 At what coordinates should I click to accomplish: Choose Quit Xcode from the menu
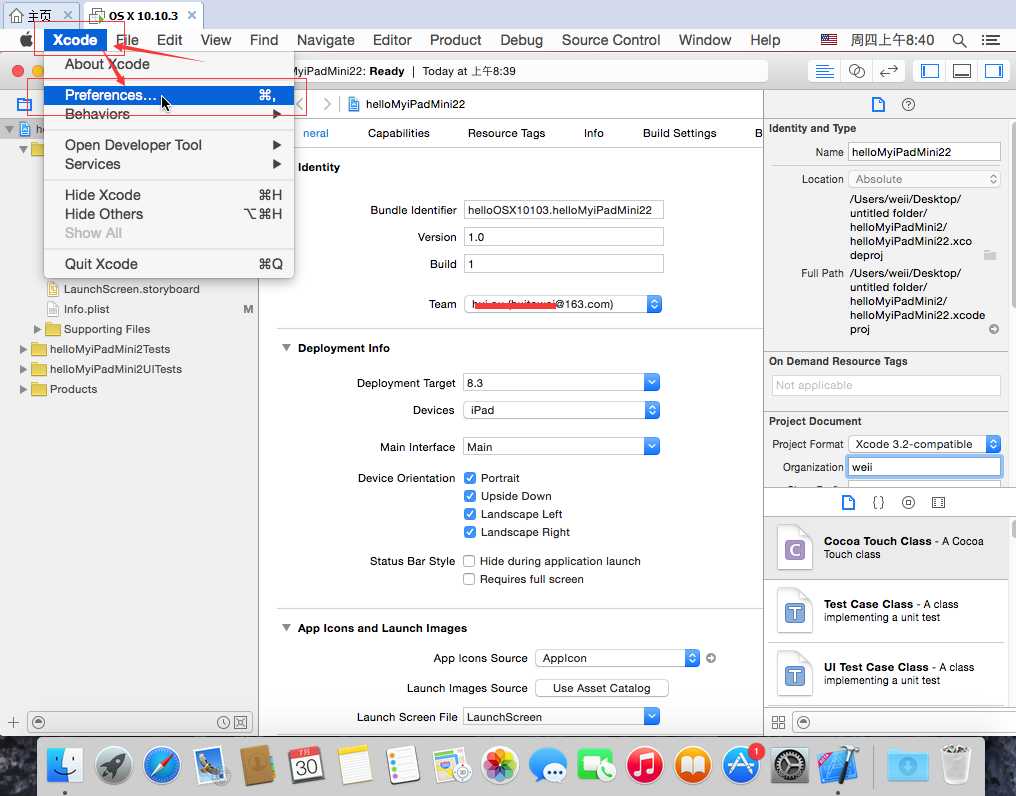[x=168, y=264]
